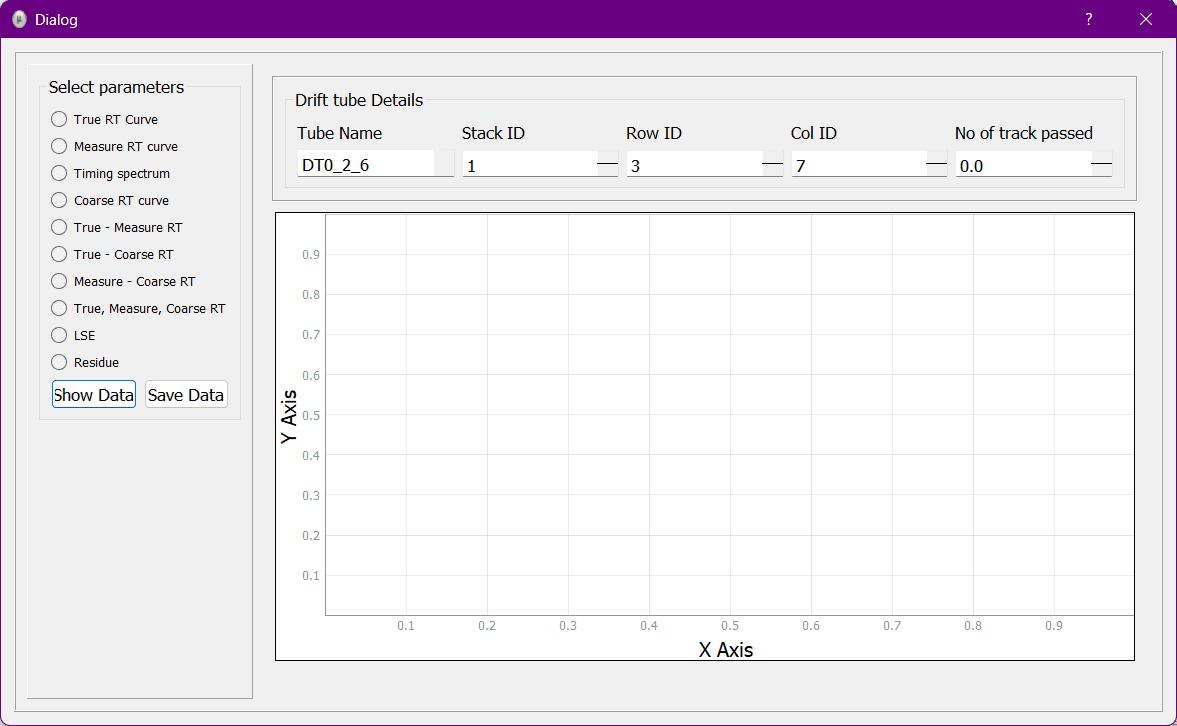
Task: Select True, Measure, Coarse RT option
Action: tap(138, 309)
